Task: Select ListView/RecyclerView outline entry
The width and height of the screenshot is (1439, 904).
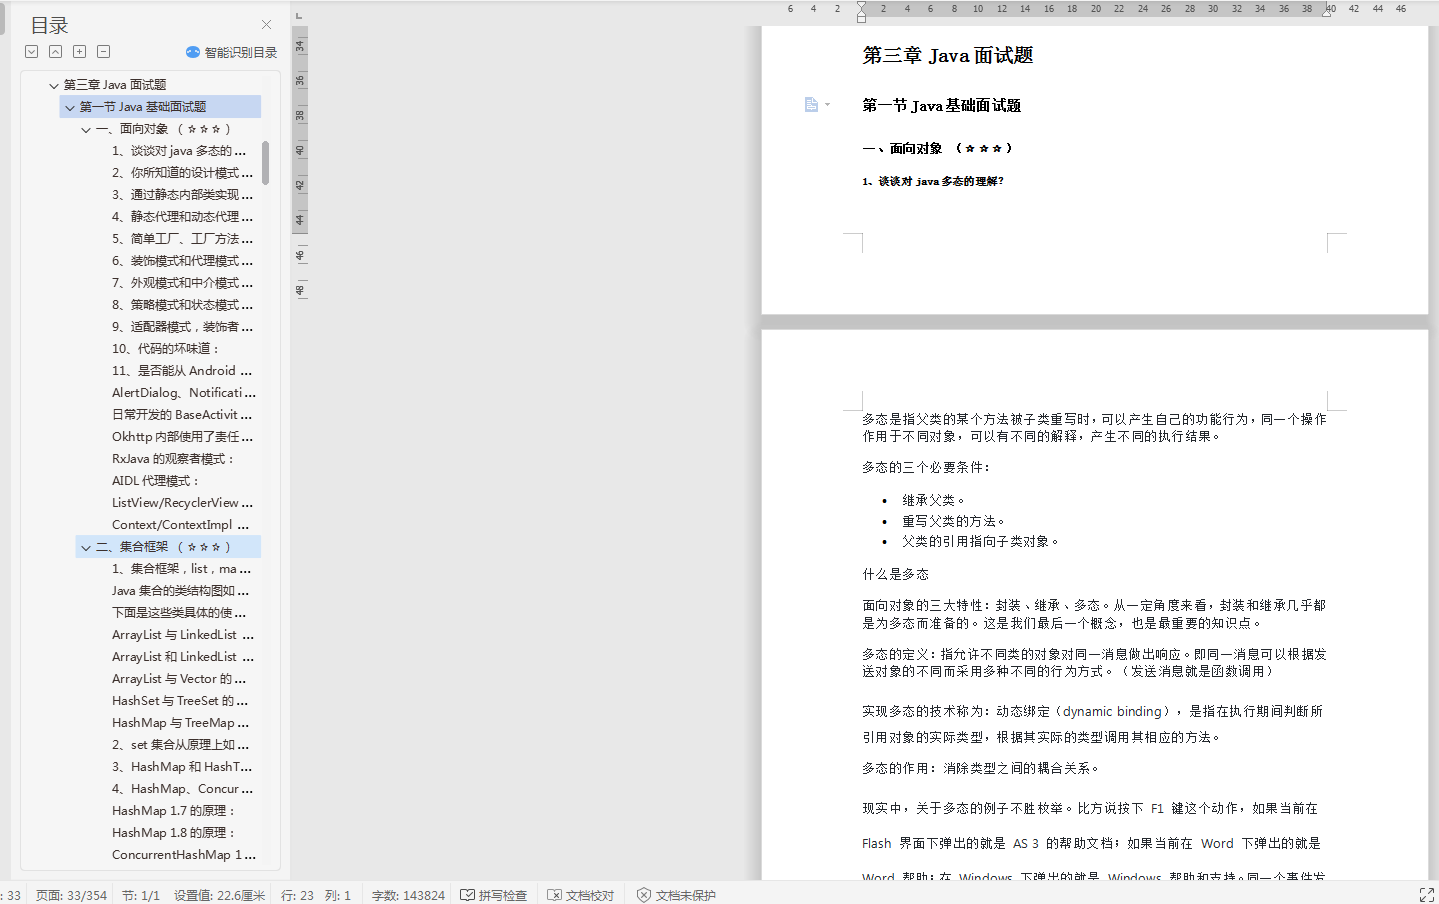Action: (x=182, y=503)
